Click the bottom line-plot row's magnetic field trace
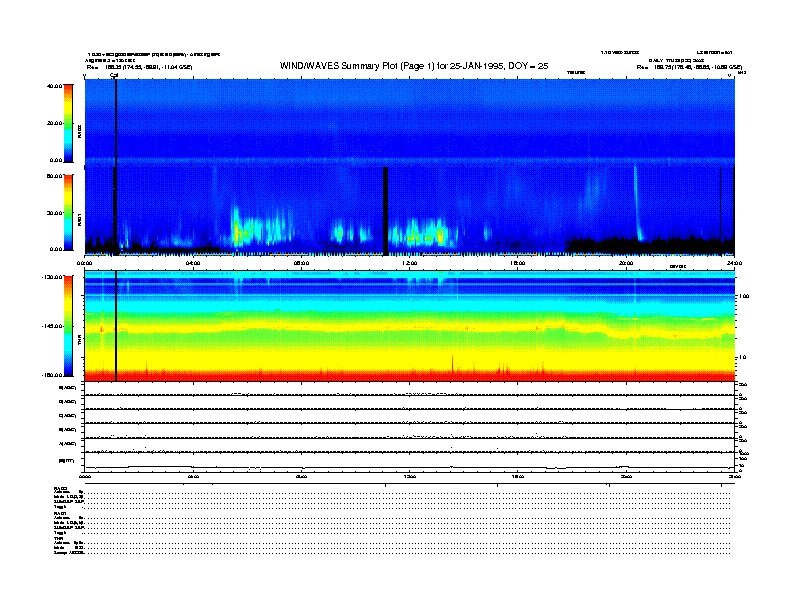Image resolution: width=792 pixels, height=612 pixels. [409, 468]
